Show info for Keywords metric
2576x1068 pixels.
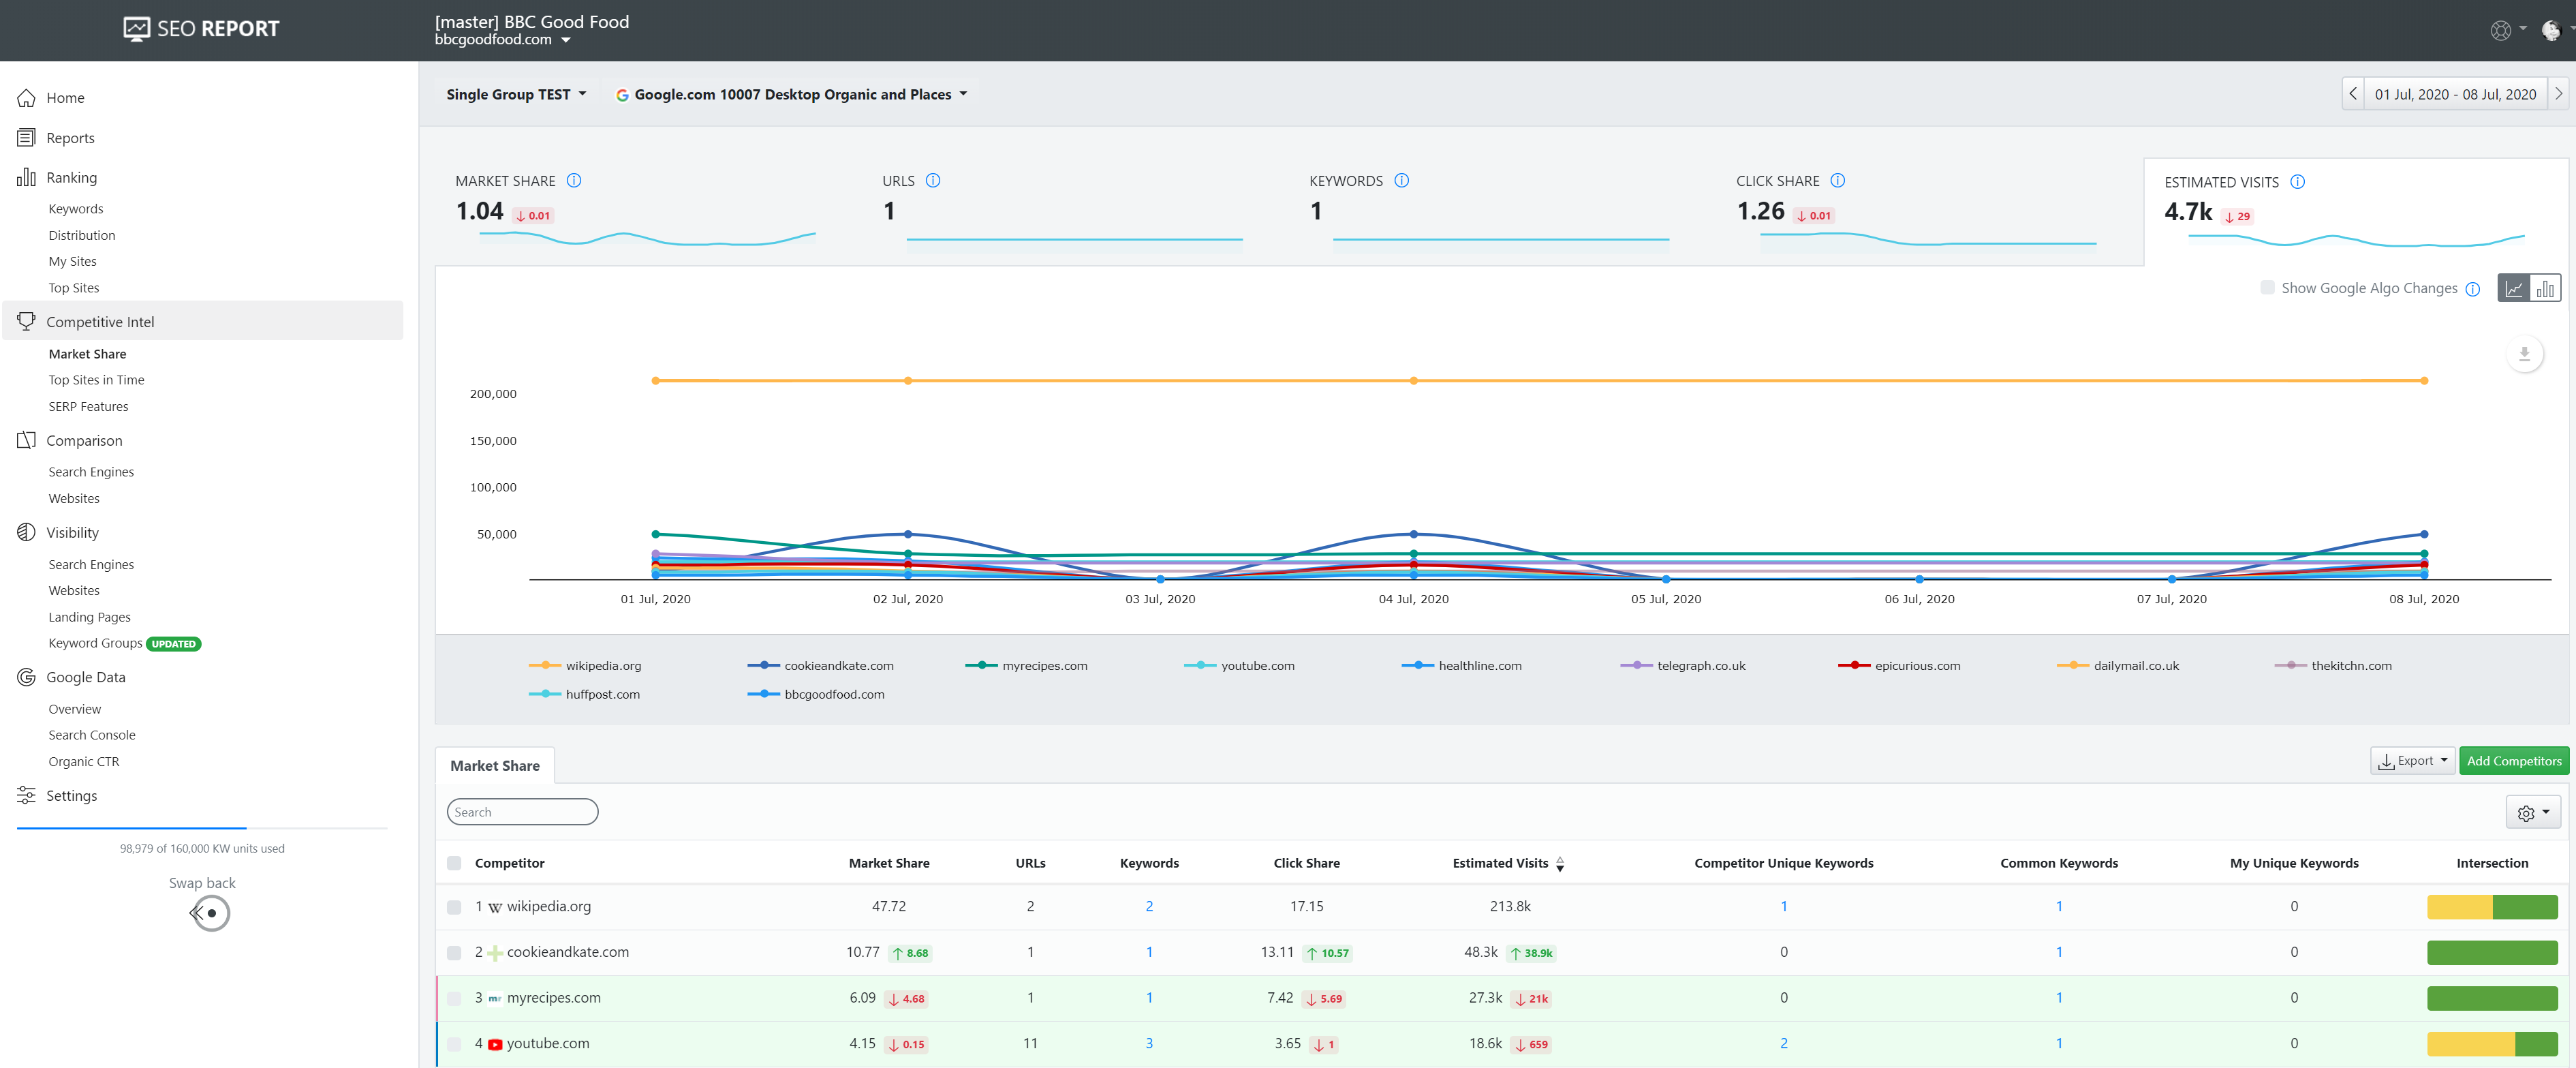tap(1402, 181)
